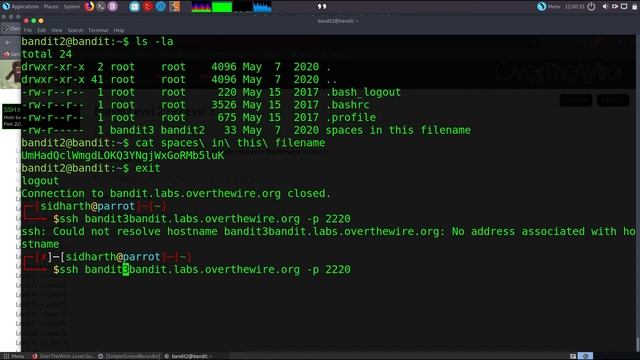Click the quote marks applet in top panel
The image size is (640, 360).
coord(322,7)
